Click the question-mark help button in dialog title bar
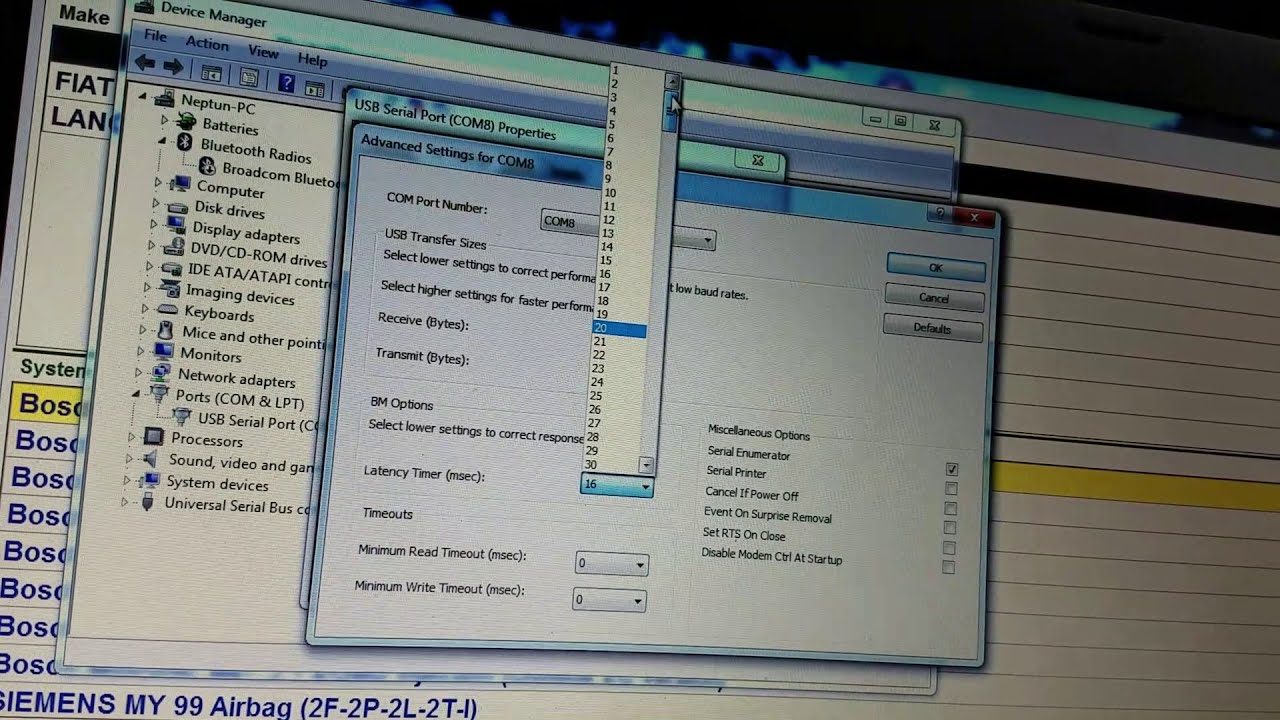Screen dimensions: 1280x720 click(x=940, y=212)
